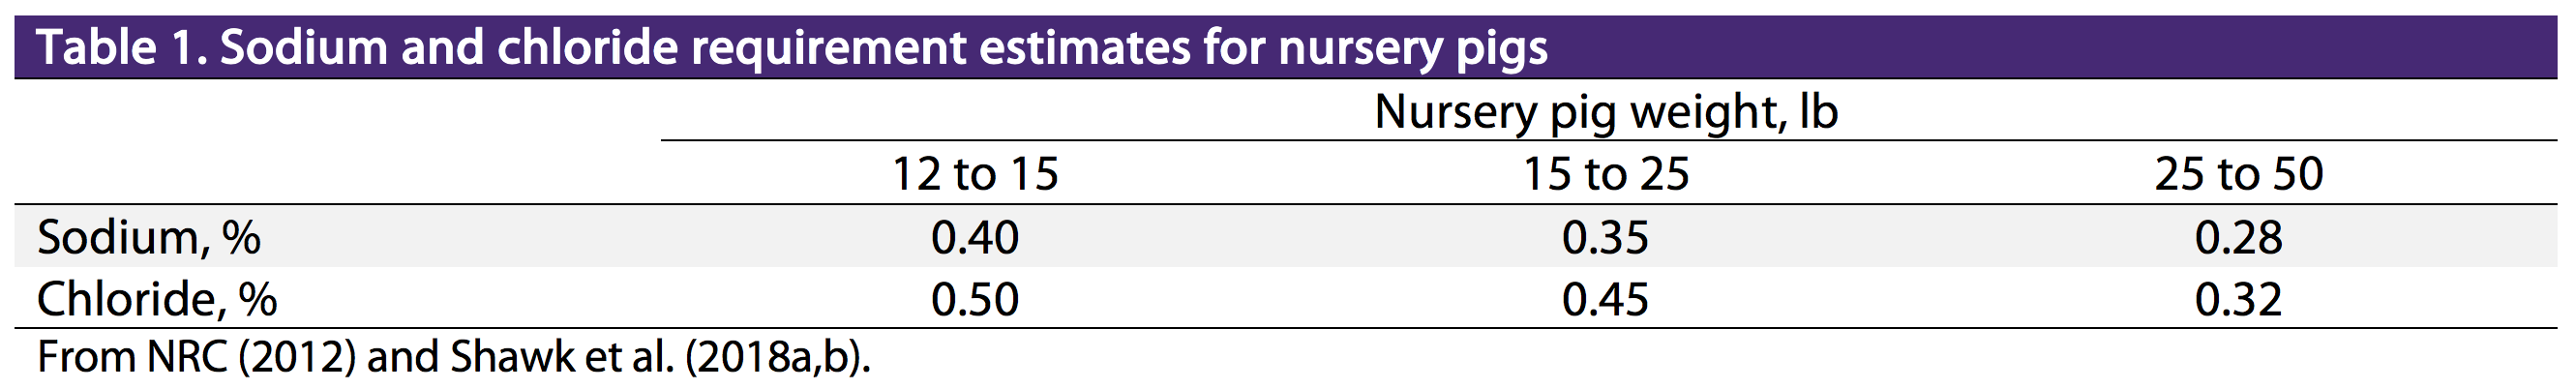
Task: Click the 12 to 15 column header
Action: (x=975, y=174)
